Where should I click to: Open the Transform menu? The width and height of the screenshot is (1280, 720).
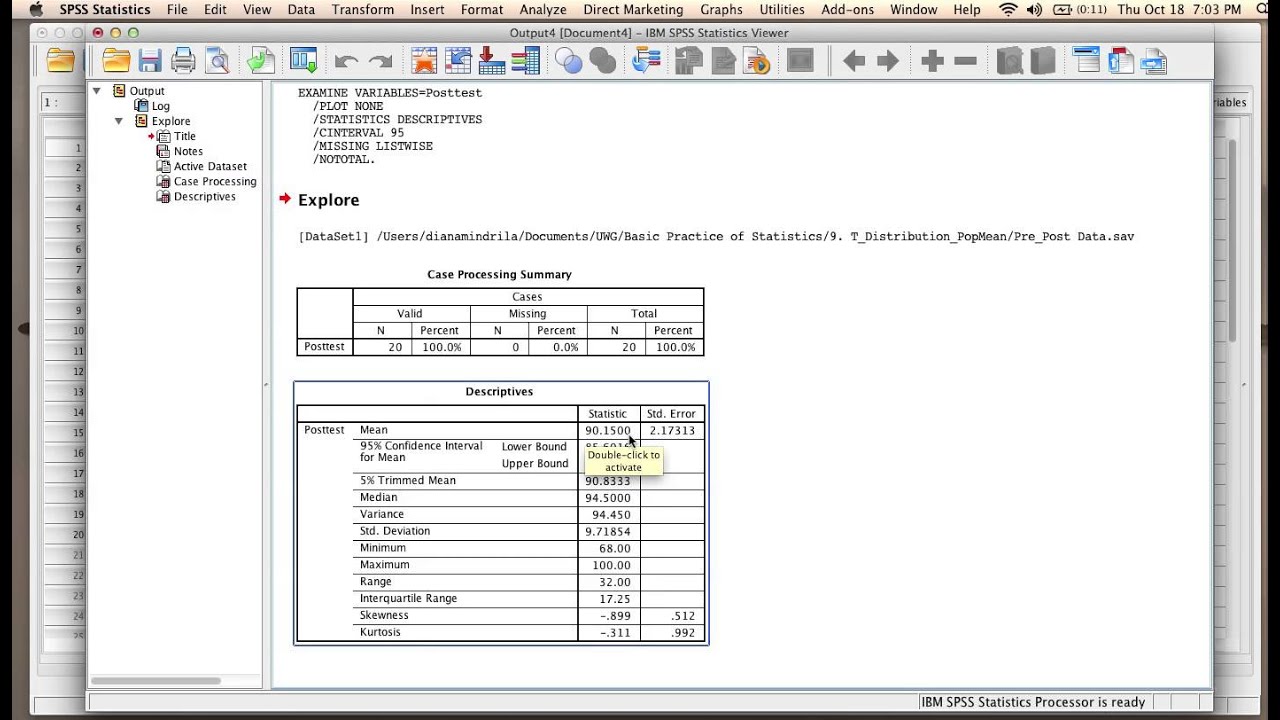pyautogui.click(x=363, y=10)
